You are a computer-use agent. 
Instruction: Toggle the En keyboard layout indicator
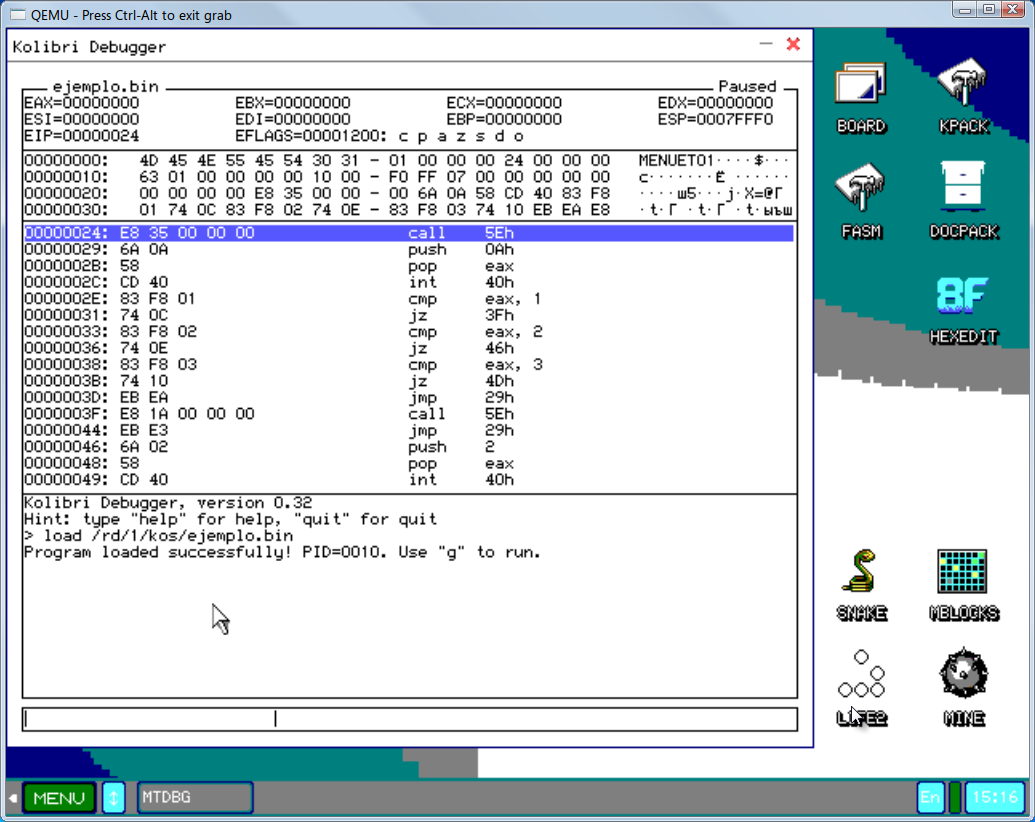[930, 798]
